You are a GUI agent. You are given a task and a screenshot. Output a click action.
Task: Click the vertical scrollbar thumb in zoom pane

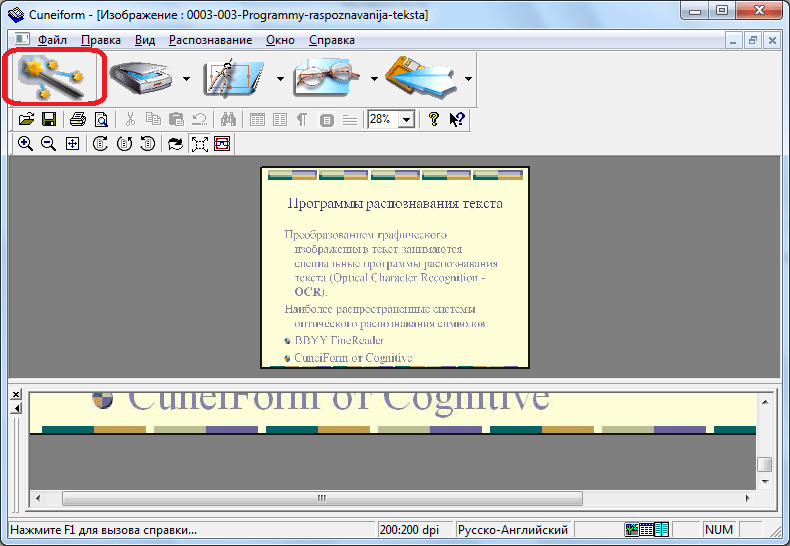click(765, 464)
